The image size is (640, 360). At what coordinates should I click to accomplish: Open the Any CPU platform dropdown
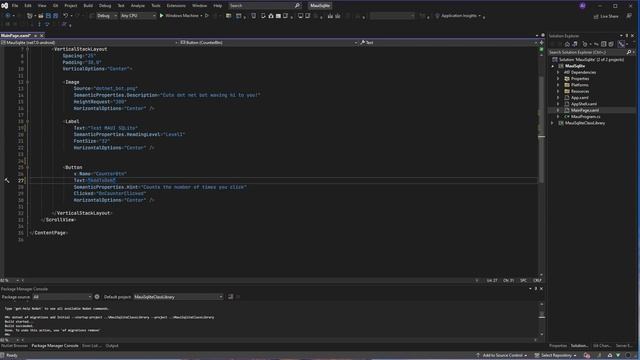[138, 16]
